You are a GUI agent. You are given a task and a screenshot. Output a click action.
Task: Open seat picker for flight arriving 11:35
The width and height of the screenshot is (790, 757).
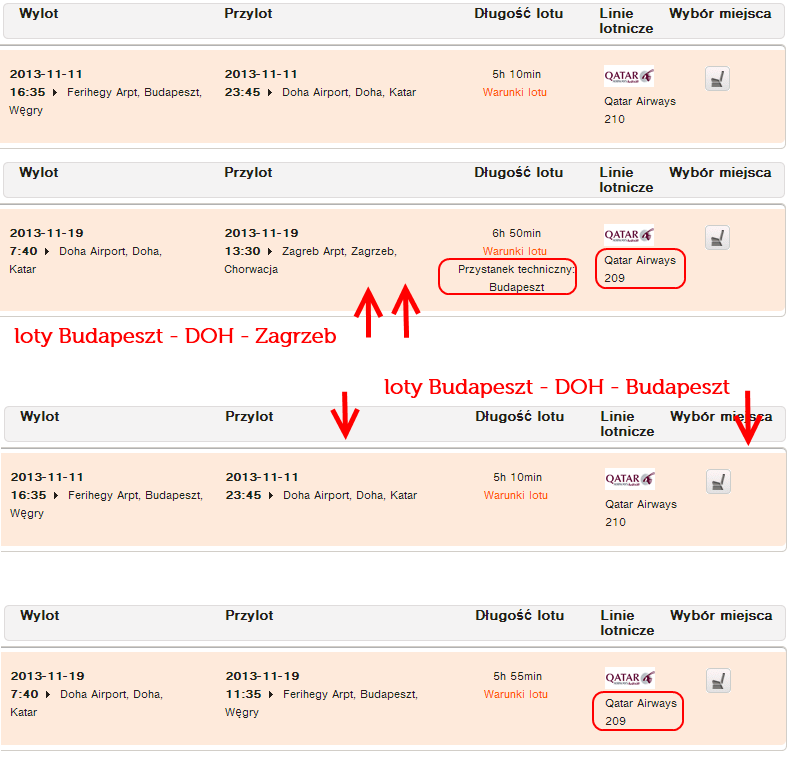click(717, 681)
